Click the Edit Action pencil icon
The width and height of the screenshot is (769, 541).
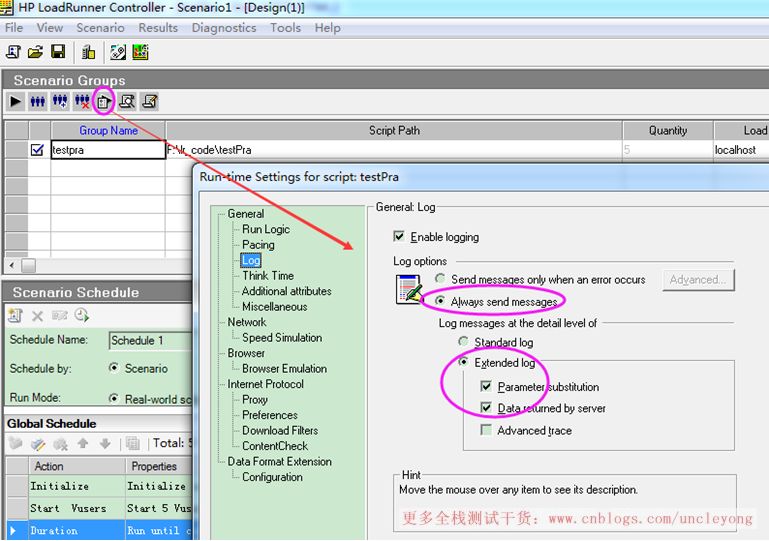[38, 444]
